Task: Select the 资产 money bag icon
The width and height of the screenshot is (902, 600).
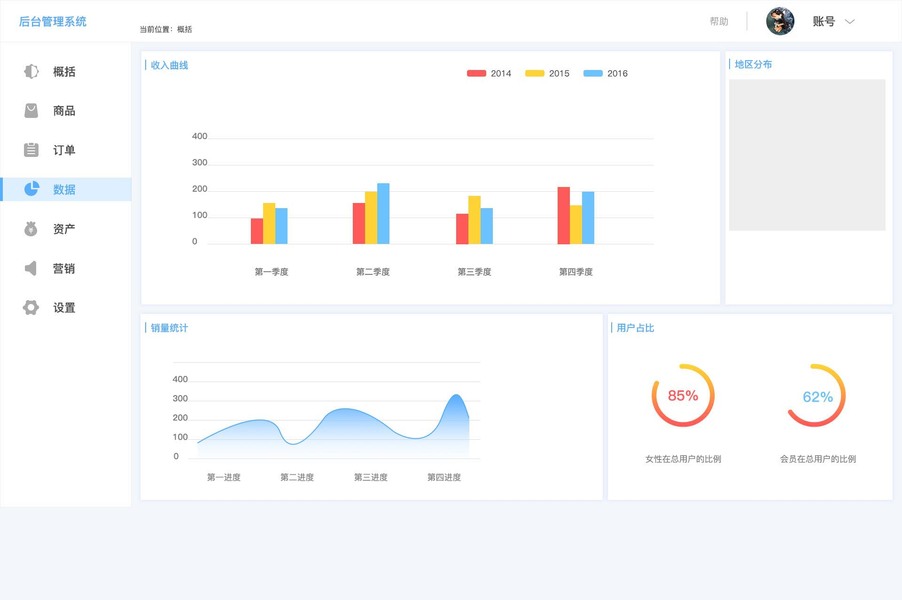Action: [31, 228]
